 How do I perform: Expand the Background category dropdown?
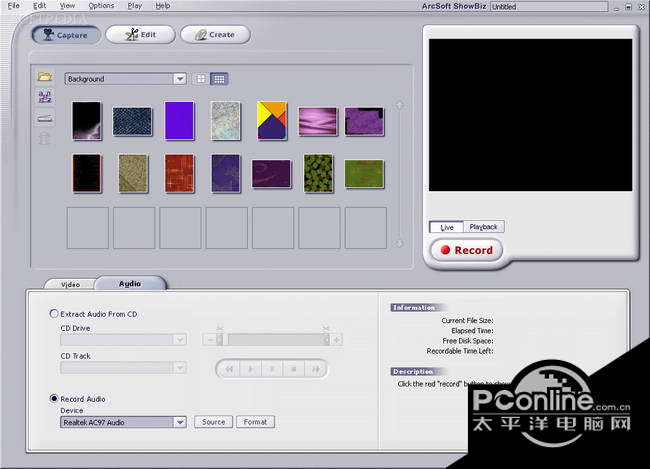click(180, 79)
